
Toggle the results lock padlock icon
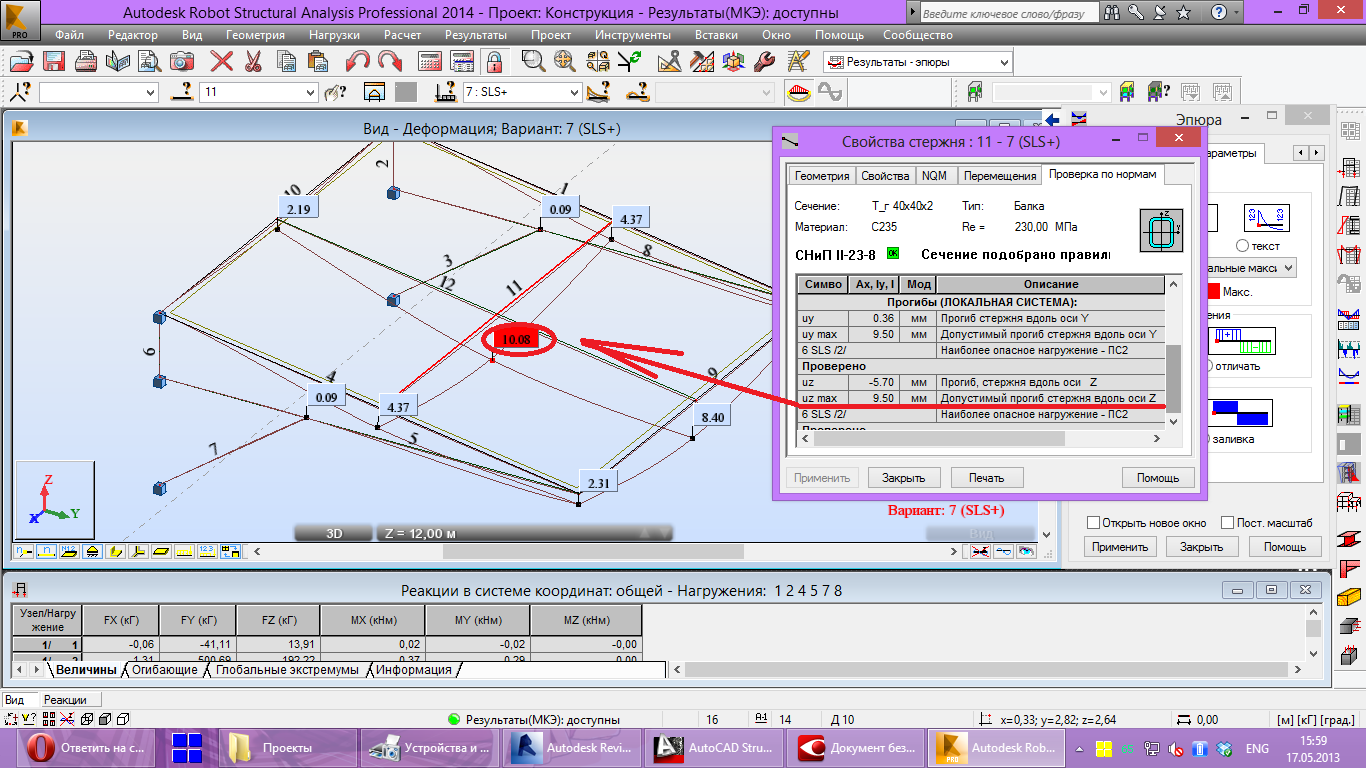[x=494, y=61]
